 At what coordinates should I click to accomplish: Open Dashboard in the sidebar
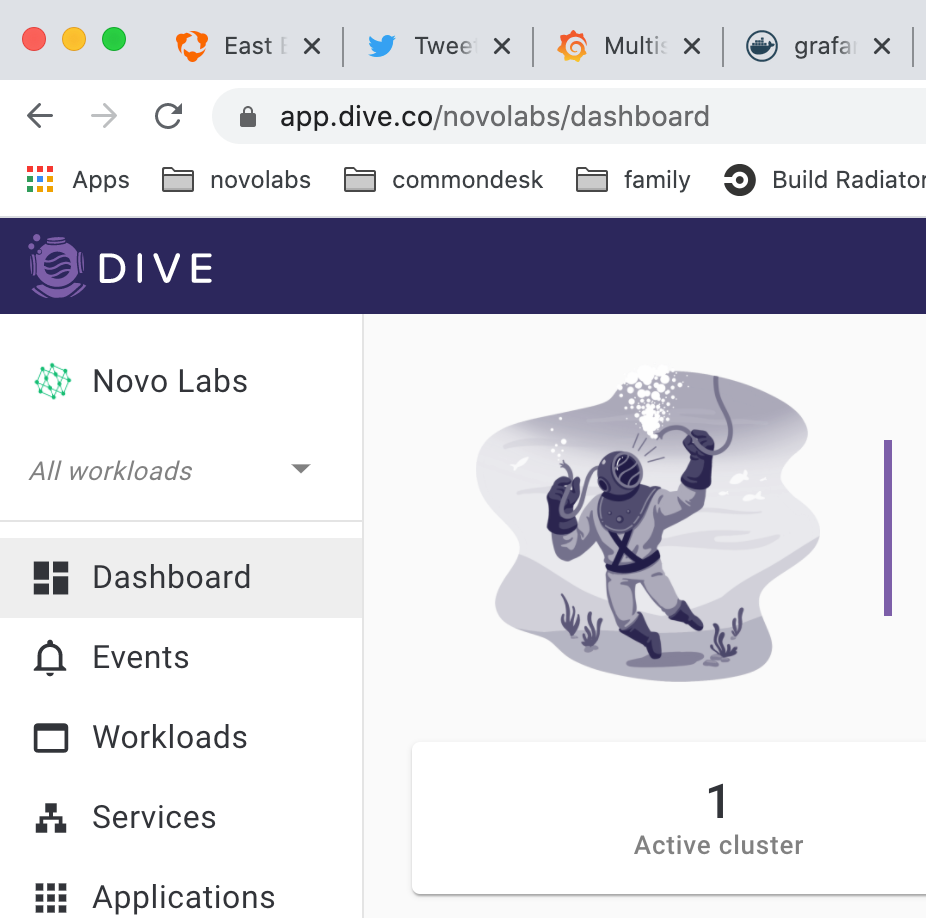point(181,577)
